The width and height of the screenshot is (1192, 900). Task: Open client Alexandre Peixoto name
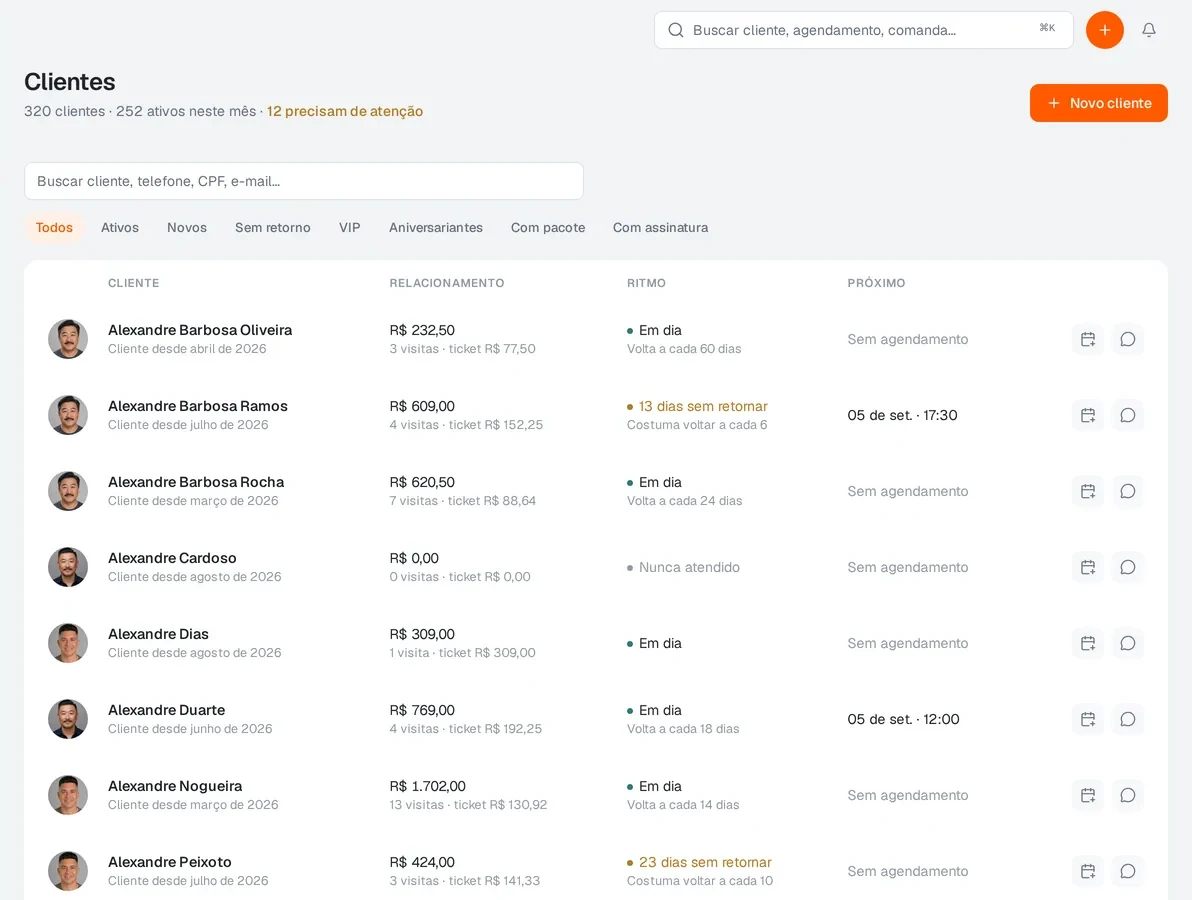pyautogui.click(x=170, y=862)
